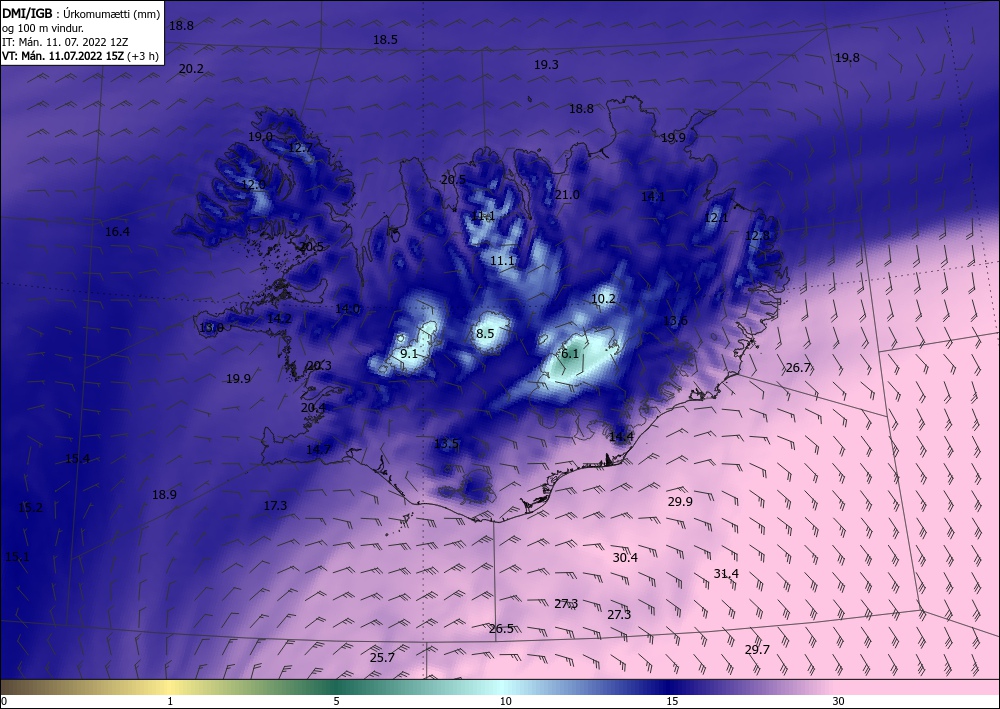Click the 9.1 value on the map
The image size is (1000, 709).
pyautogui.click(x=409, y=353)
